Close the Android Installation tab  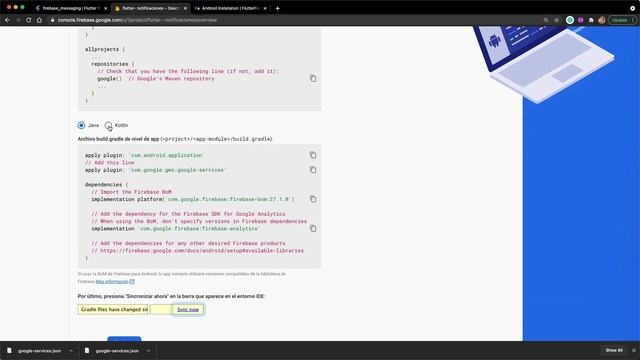[265, 8]
